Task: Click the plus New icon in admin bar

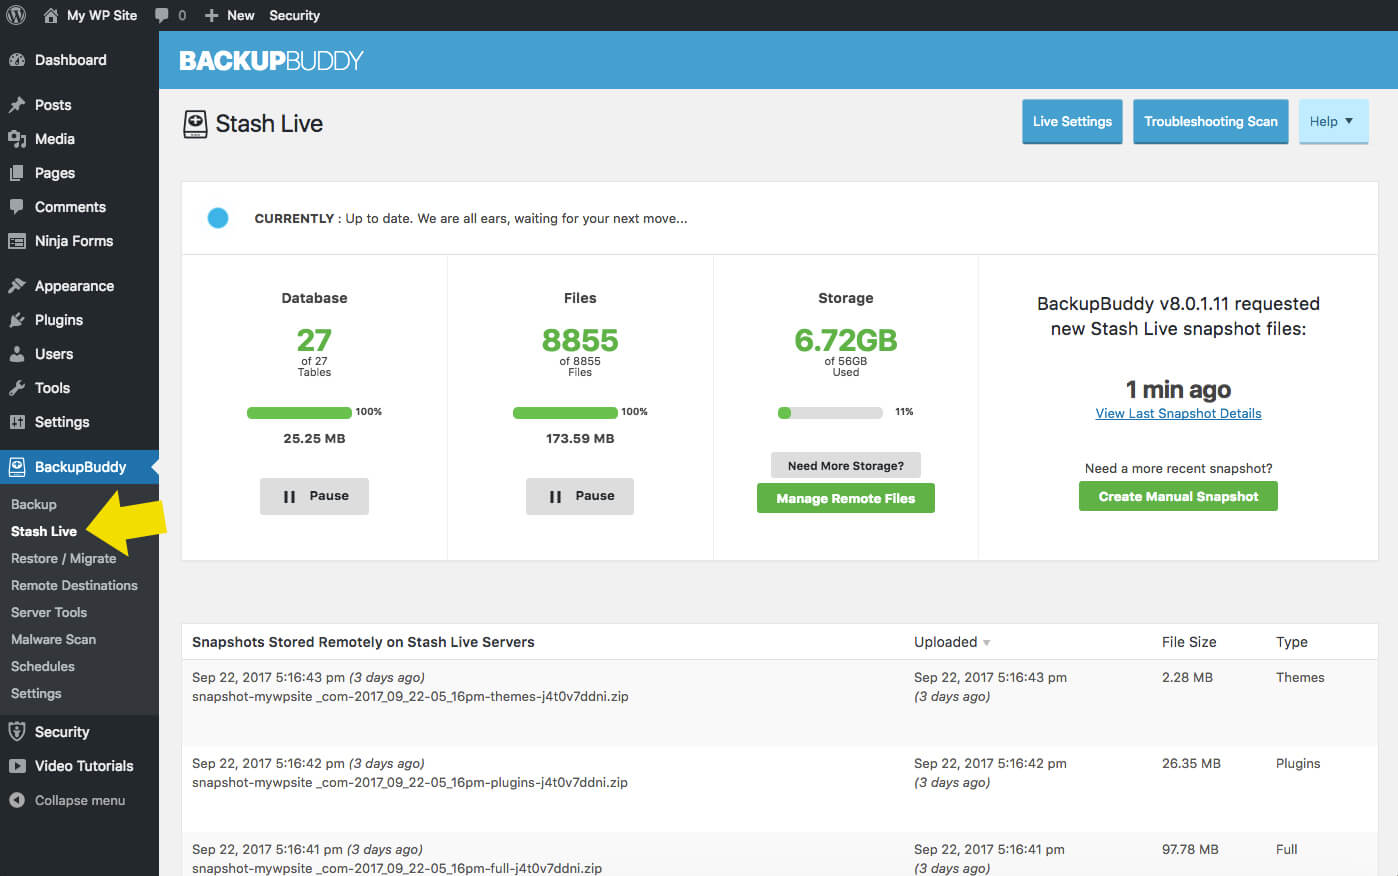Action: [211, 15]
